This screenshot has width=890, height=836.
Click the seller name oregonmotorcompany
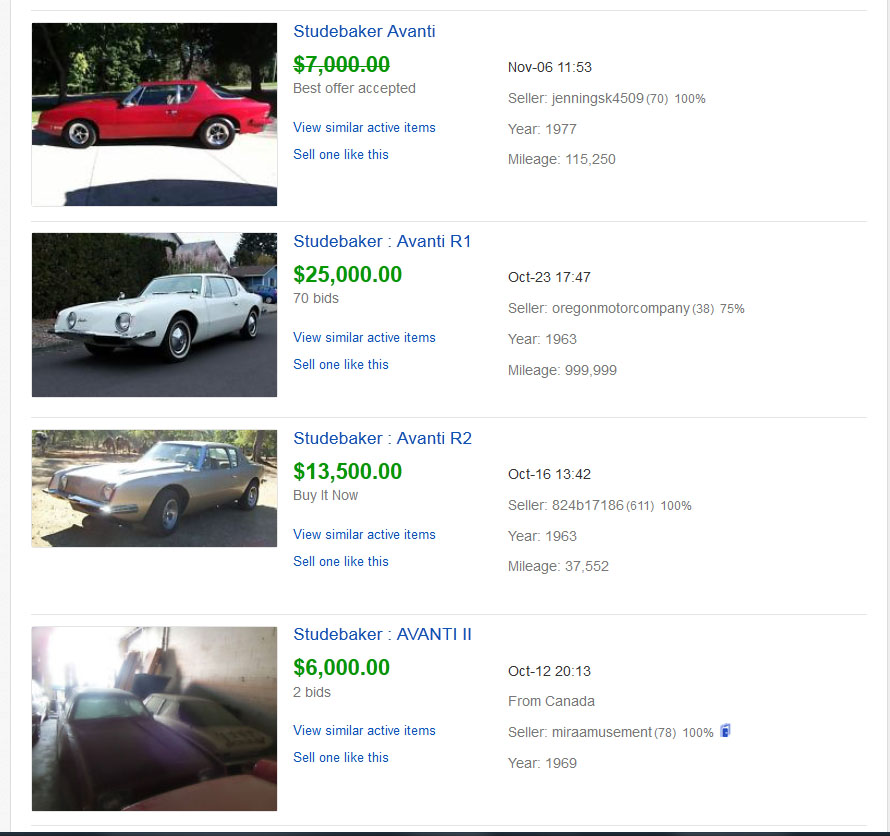(x=620, y=308)
